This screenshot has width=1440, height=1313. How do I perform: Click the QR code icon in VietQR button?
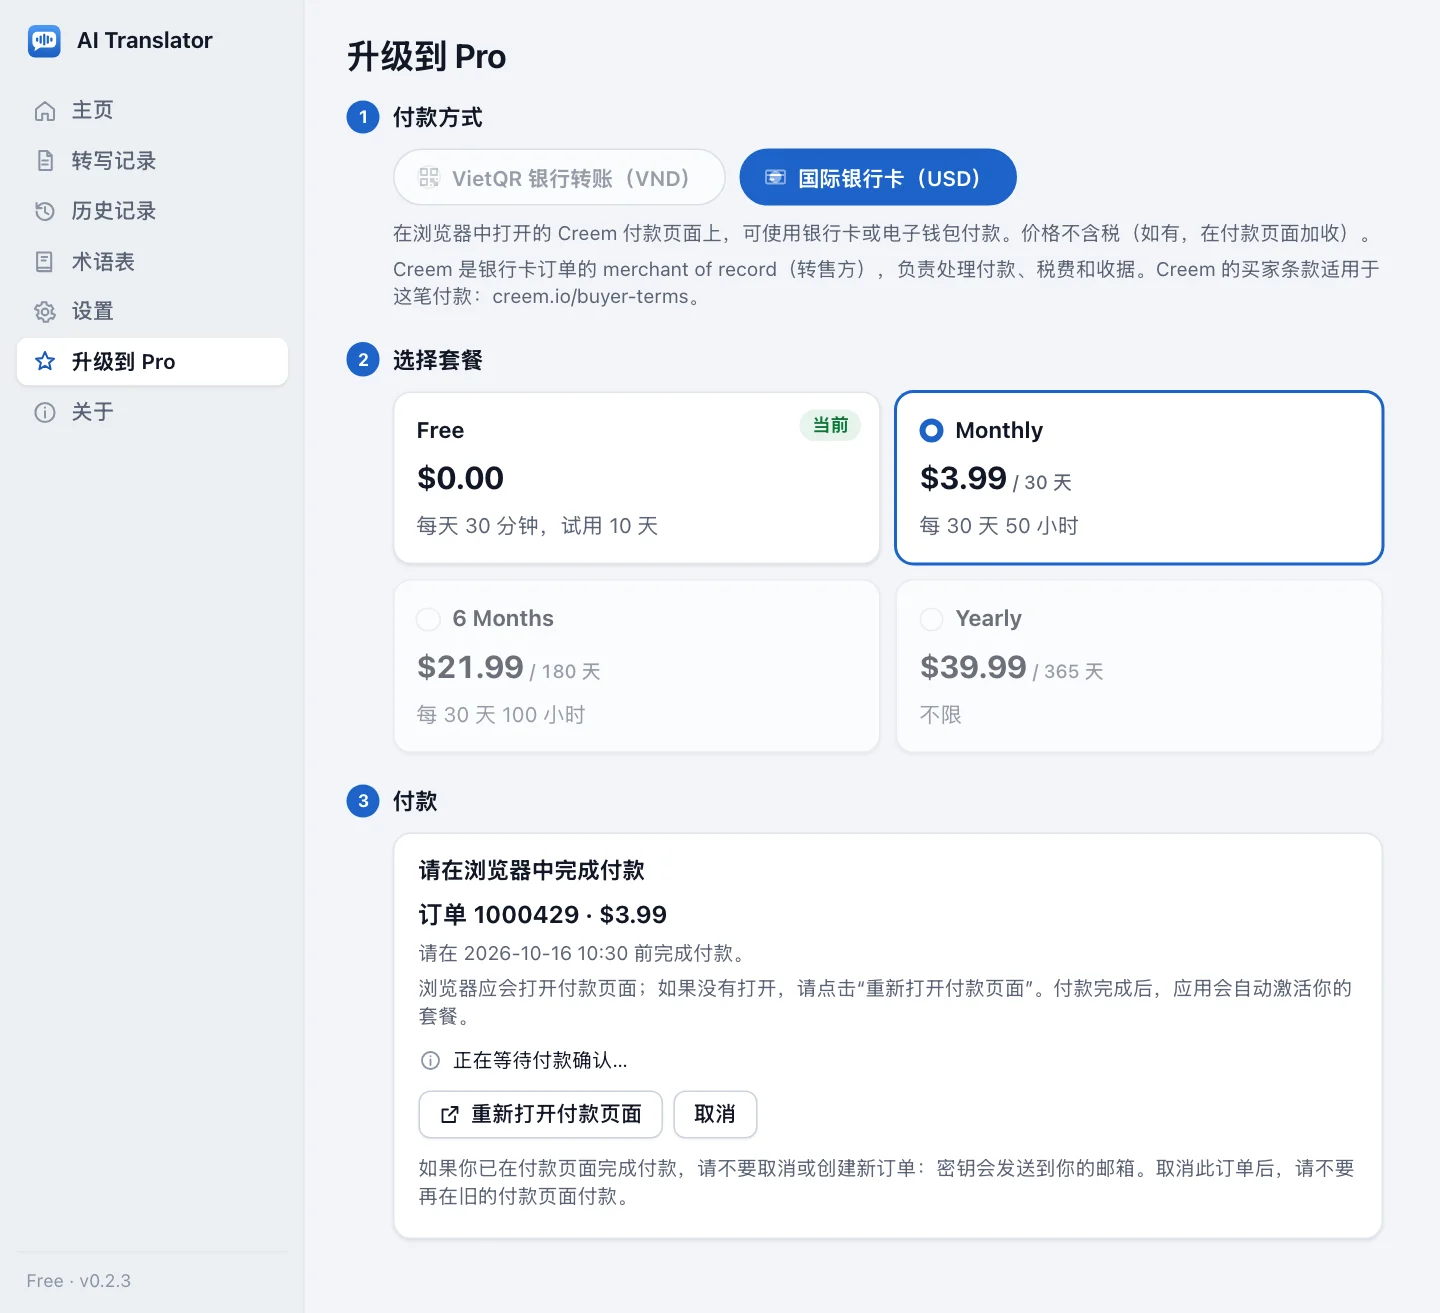click(x=429, y=178)
